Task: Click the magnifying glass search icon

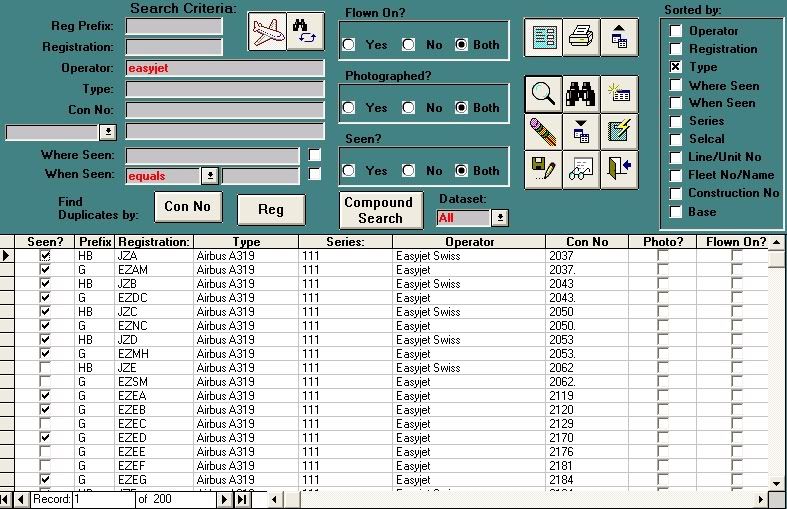Action: pyautogui.click(x=543, y=94)
